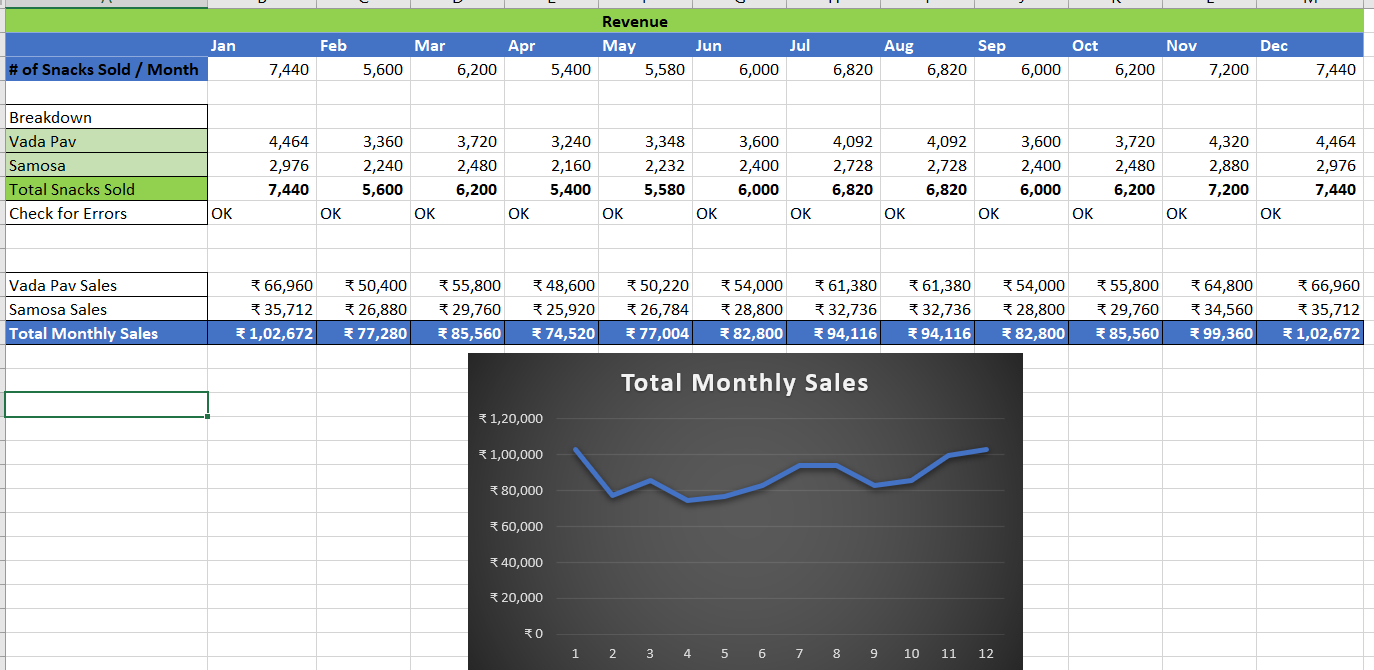Click Vada Pav May value 3,348
This screenshot has width=1374, height=670.
[x=645, y=141]
